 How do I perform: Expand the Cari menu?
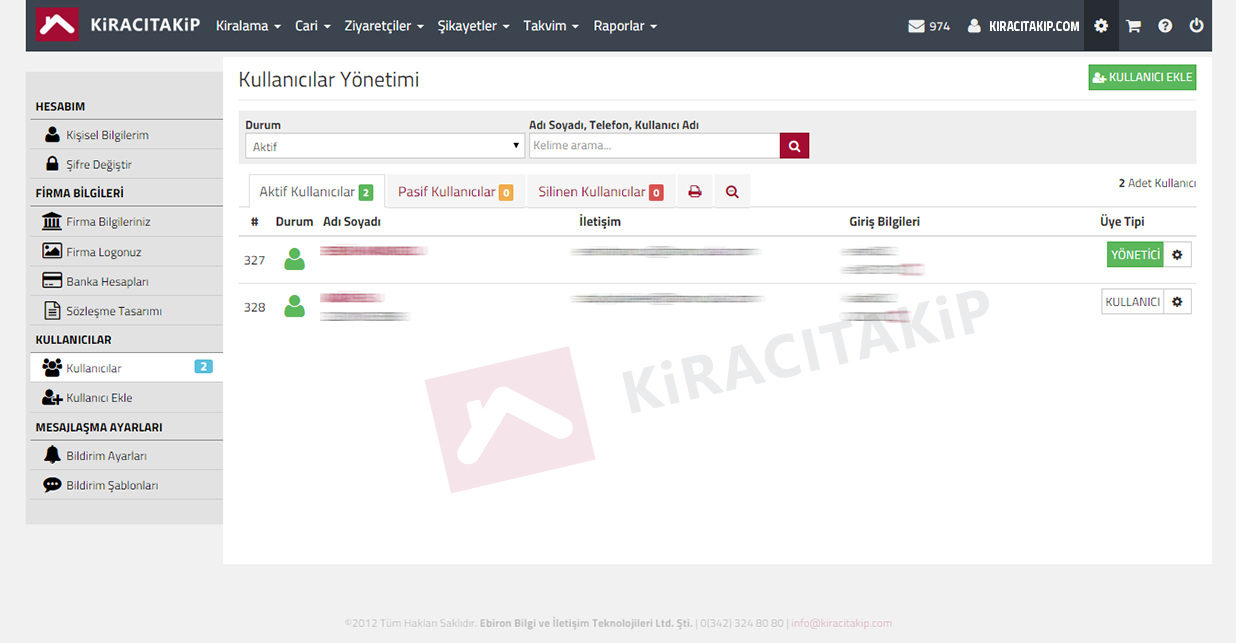(x=313, y=26)
